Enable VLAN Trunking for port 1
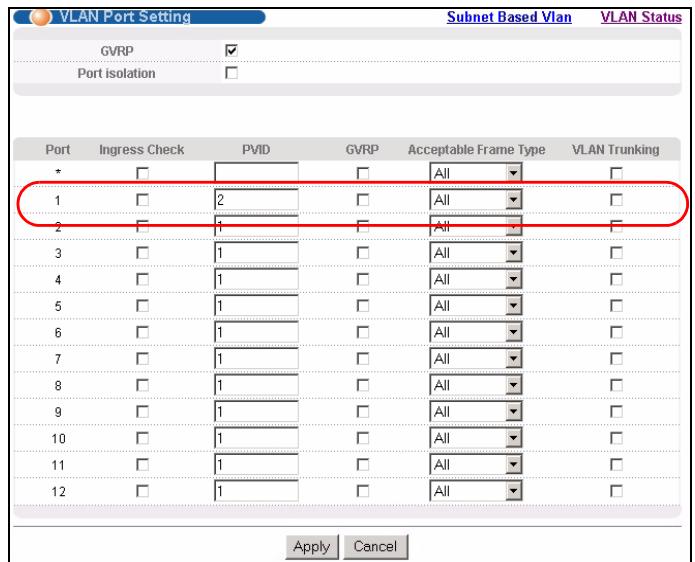695x562 pixels. coord(616,200)
